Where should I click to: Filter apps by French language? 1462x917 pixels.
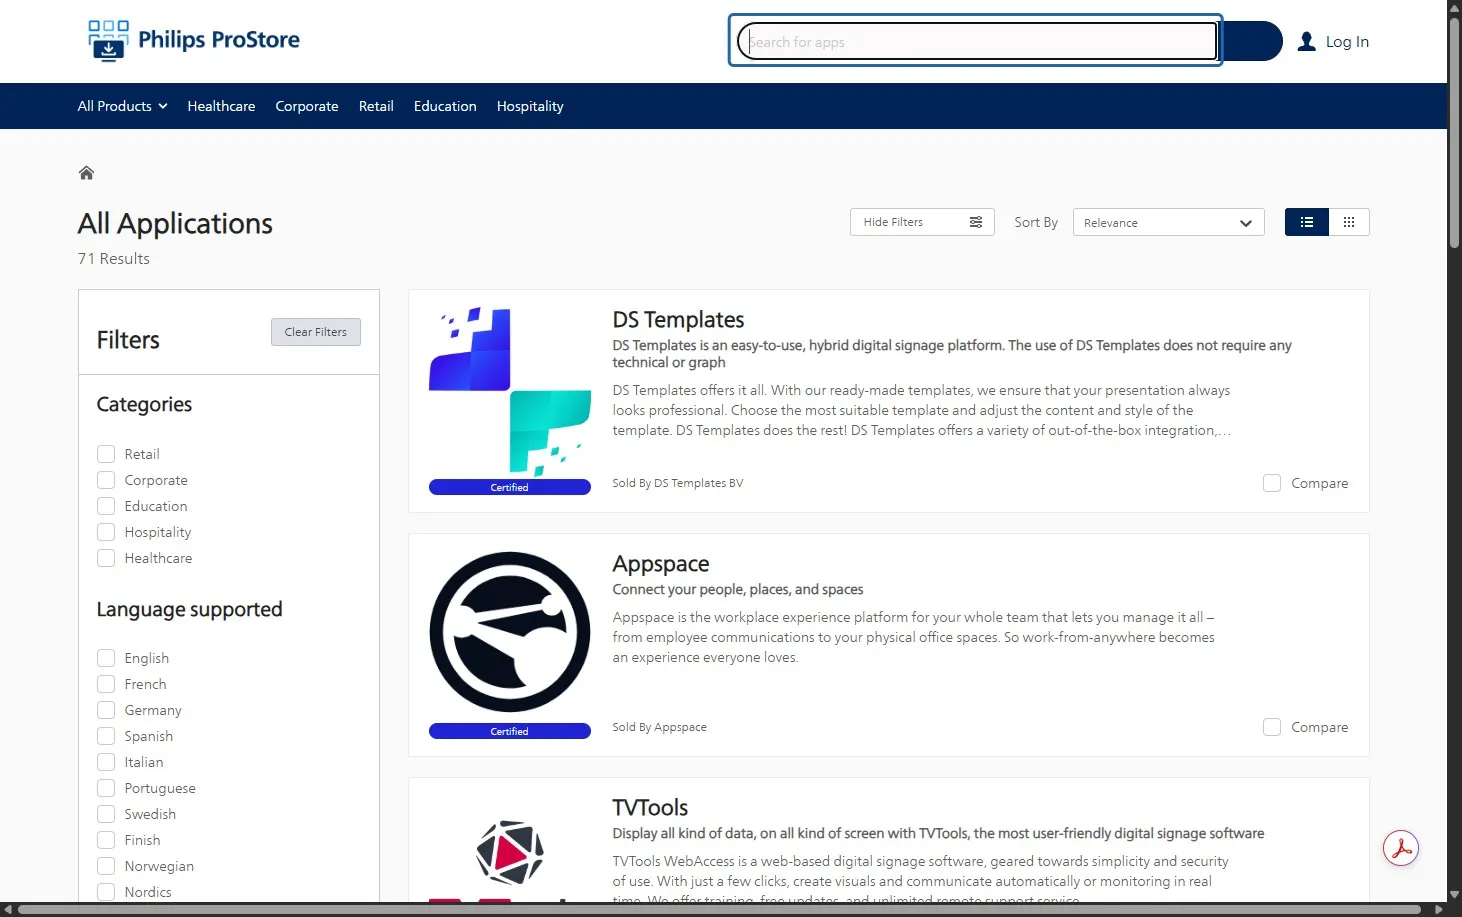[x=106, y=684]
